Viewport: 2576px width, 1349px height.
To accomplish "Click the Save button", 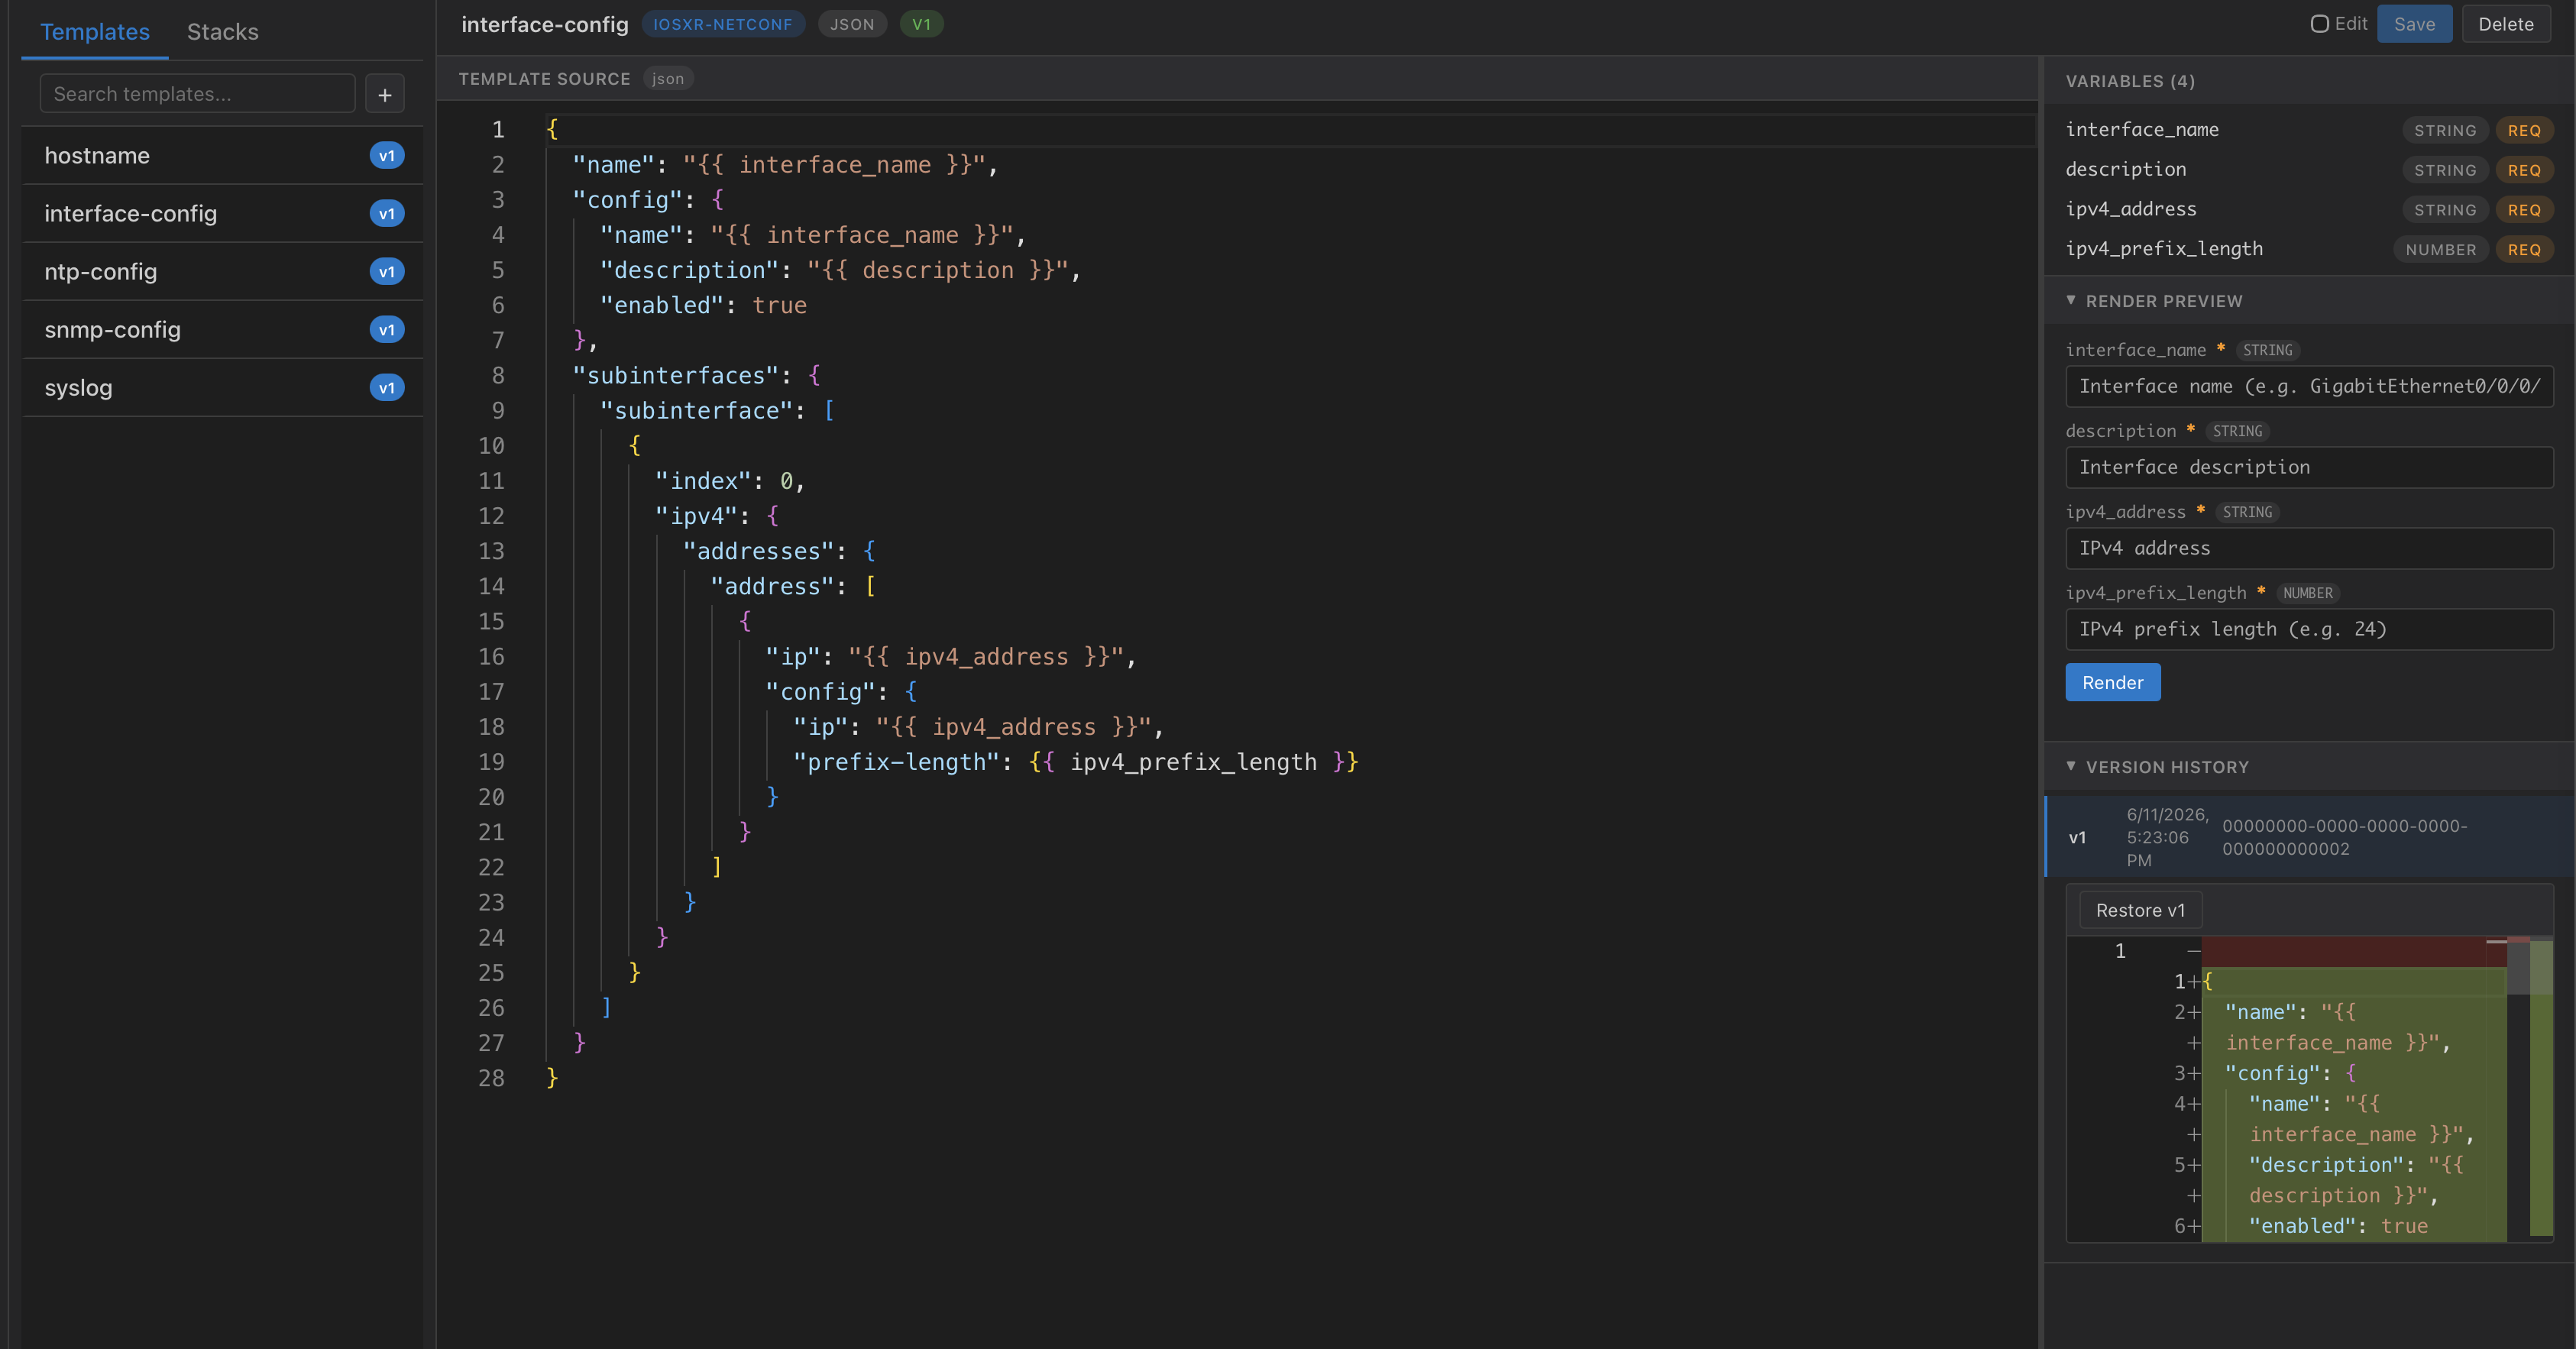I will [x=2414, y=24].
